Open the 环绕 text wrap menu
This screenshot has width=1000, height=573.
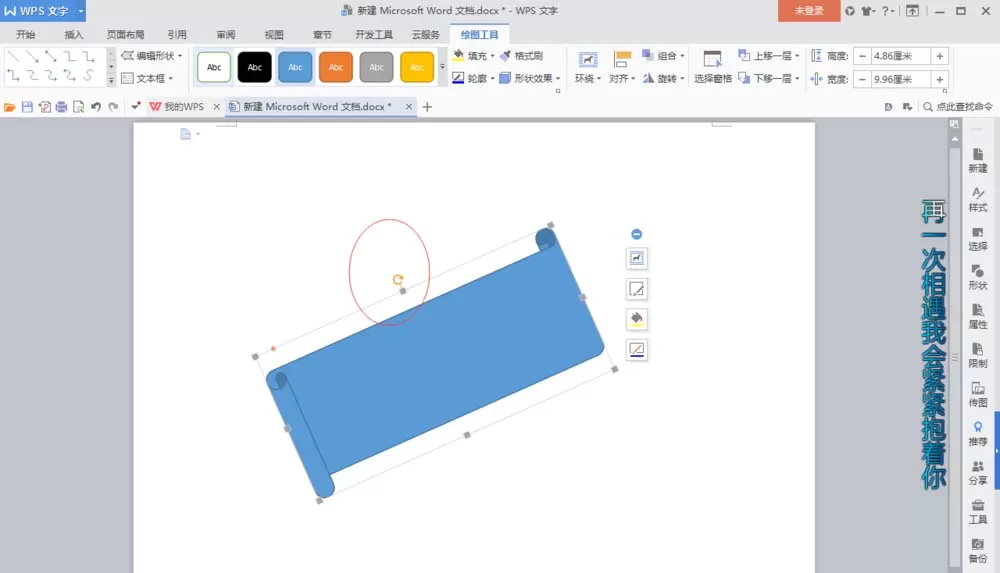(x=587, y=68)
